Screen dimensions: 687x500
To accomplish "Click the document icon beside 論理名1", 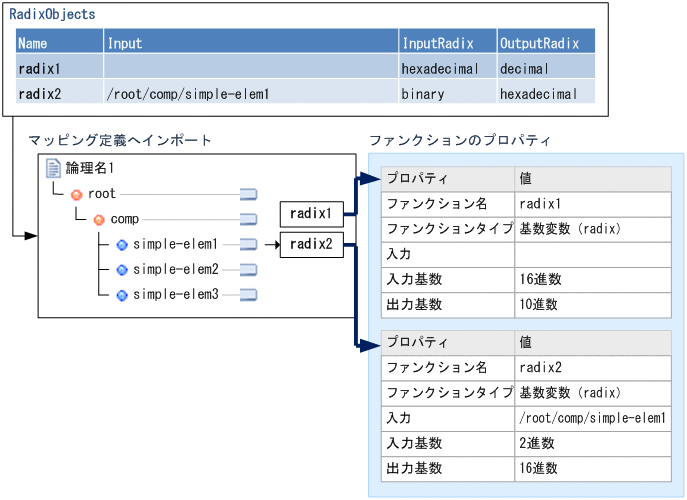I will (x=54, y=168).
